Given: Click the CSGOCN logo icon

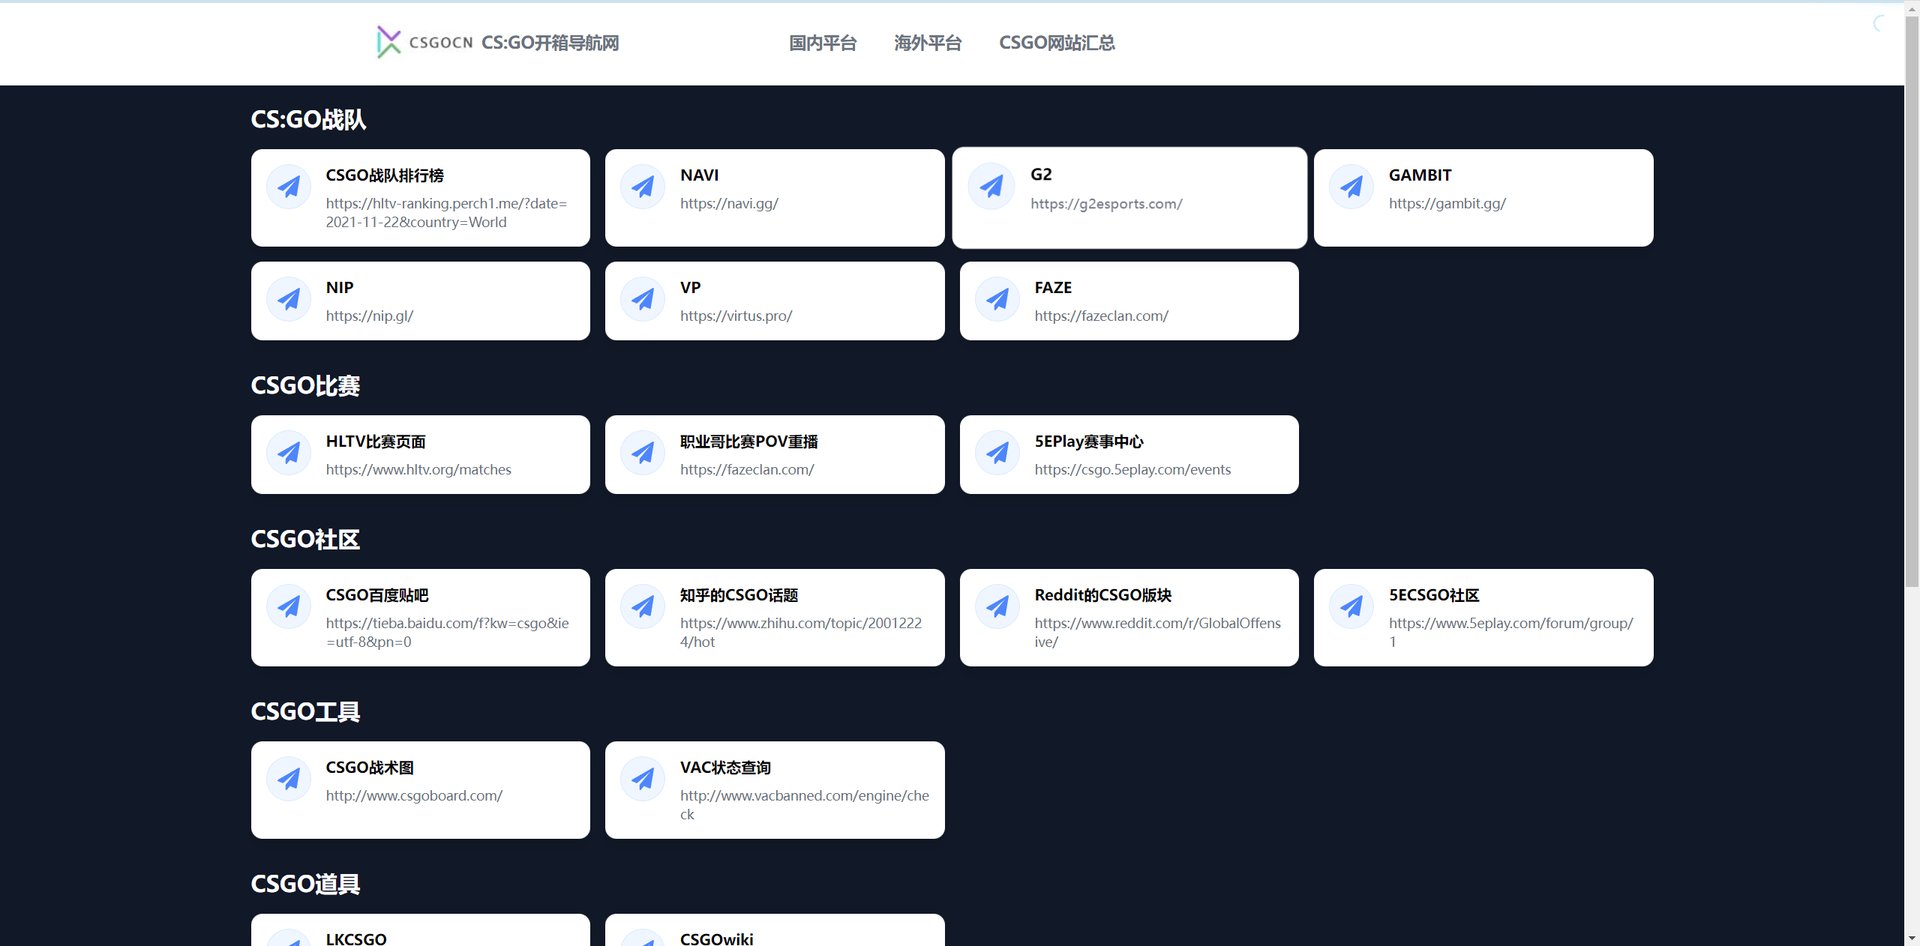Looking at the screenshot, I should coord(389,42).
